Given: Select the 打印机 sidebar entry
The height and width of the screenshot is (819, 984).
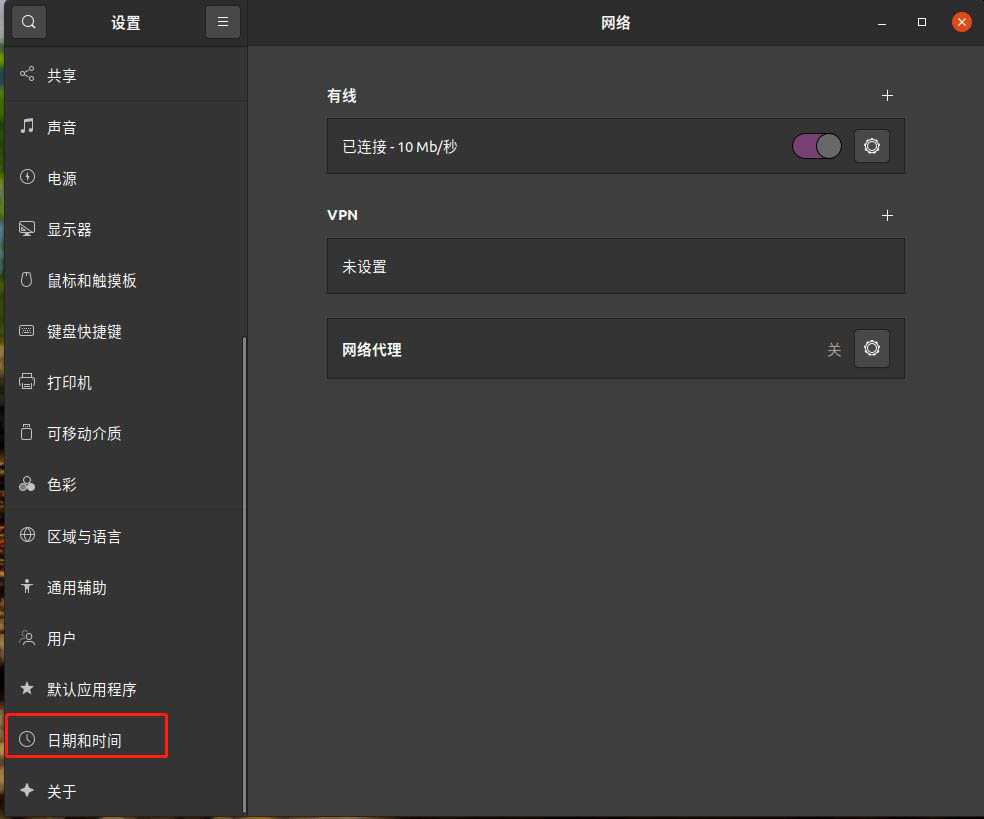Looking at the screenshot, I should [69, 382].
